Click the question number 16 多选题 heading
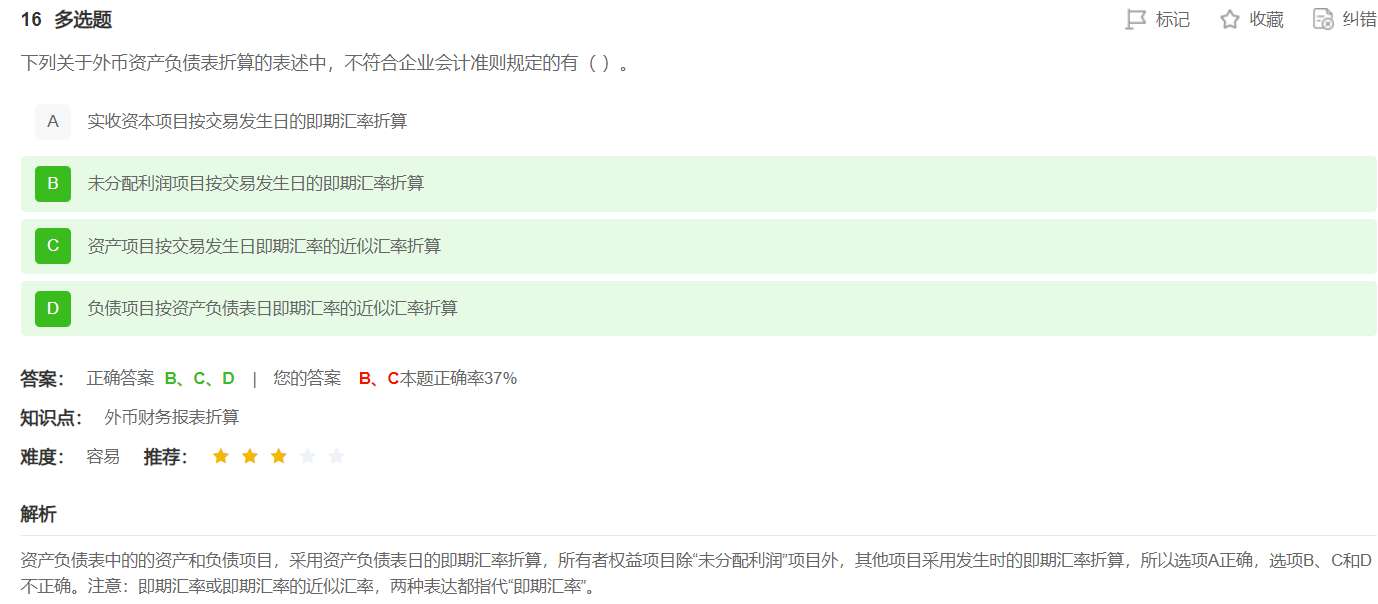Image resolution: width=1378 pixels, height=604 pixels. [x=66, y=20]
